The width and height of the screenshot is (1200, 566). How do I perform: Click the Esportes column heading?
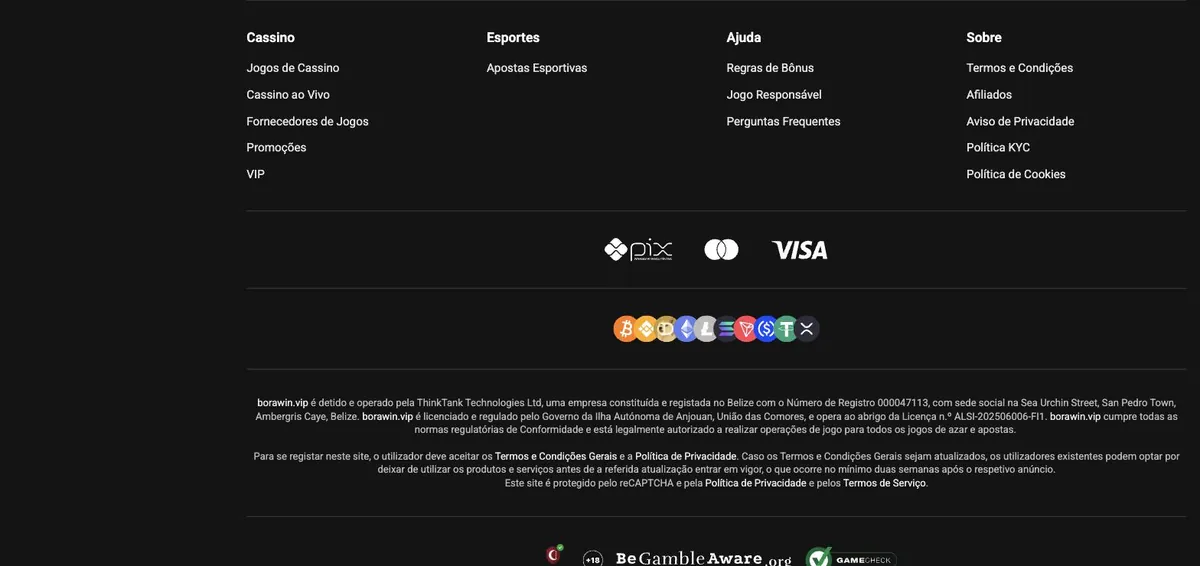point(513,38)
